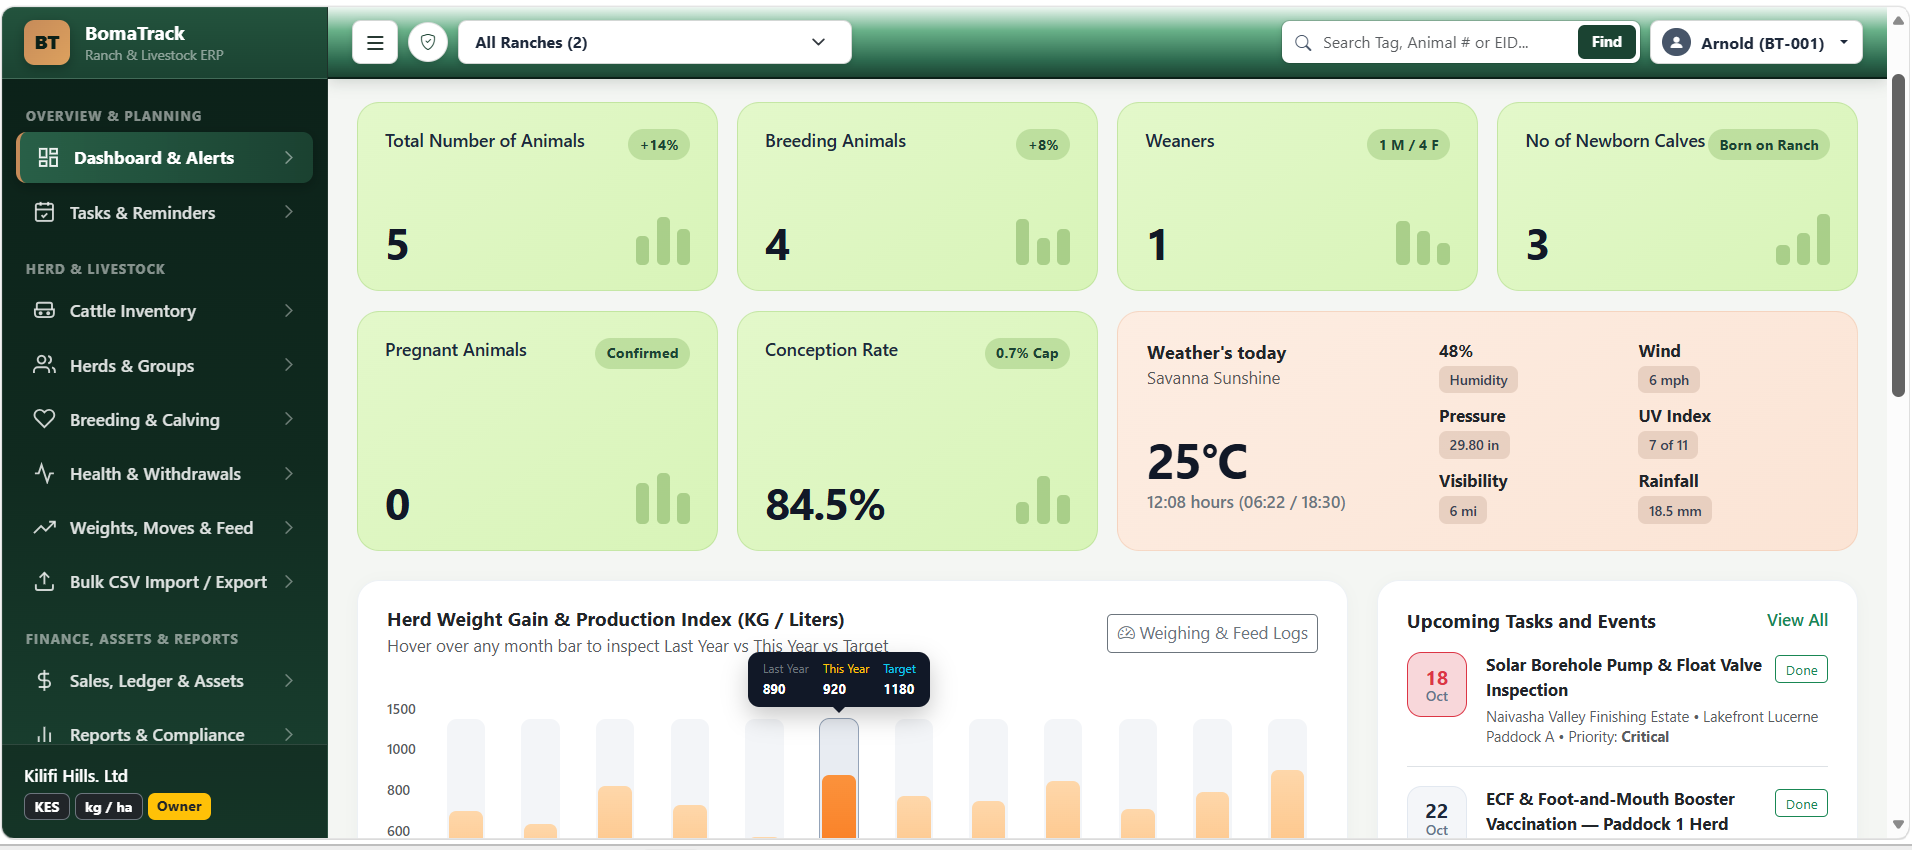Click the Health & Withdrawals pulse icon
Viewport: 1912px width, 850px height.
click(44, 473)
